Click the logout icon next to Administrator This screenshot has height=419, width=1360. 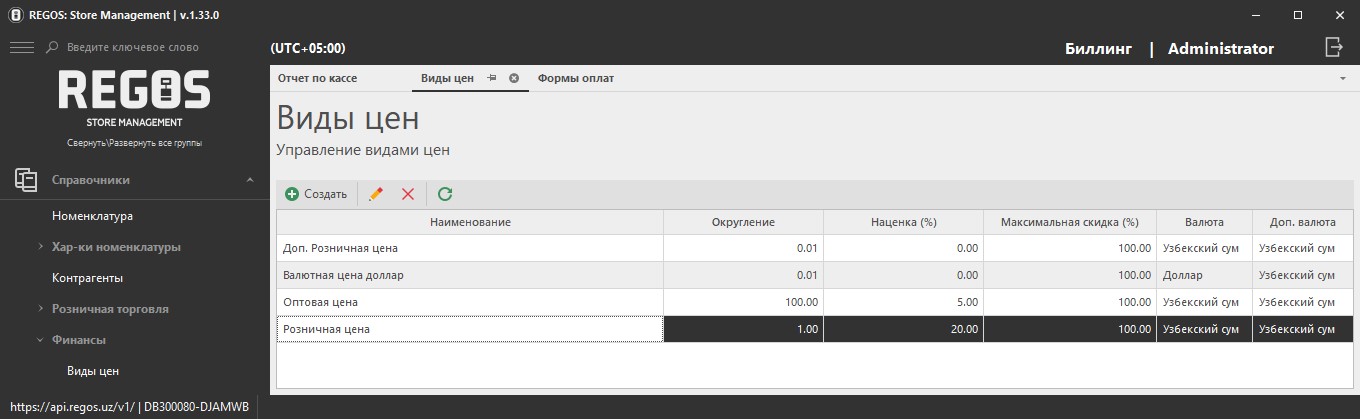[x=1333, y=47]
